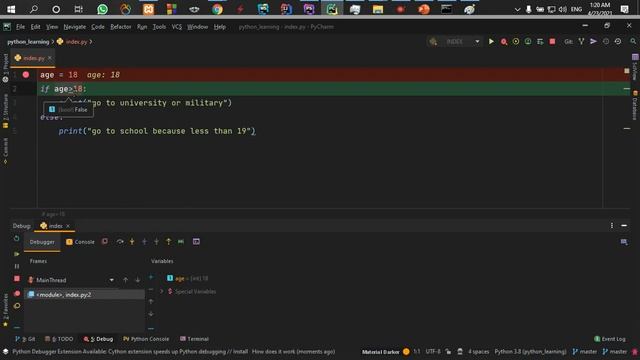Close the index.py editor tab

[x=50, y=58]
